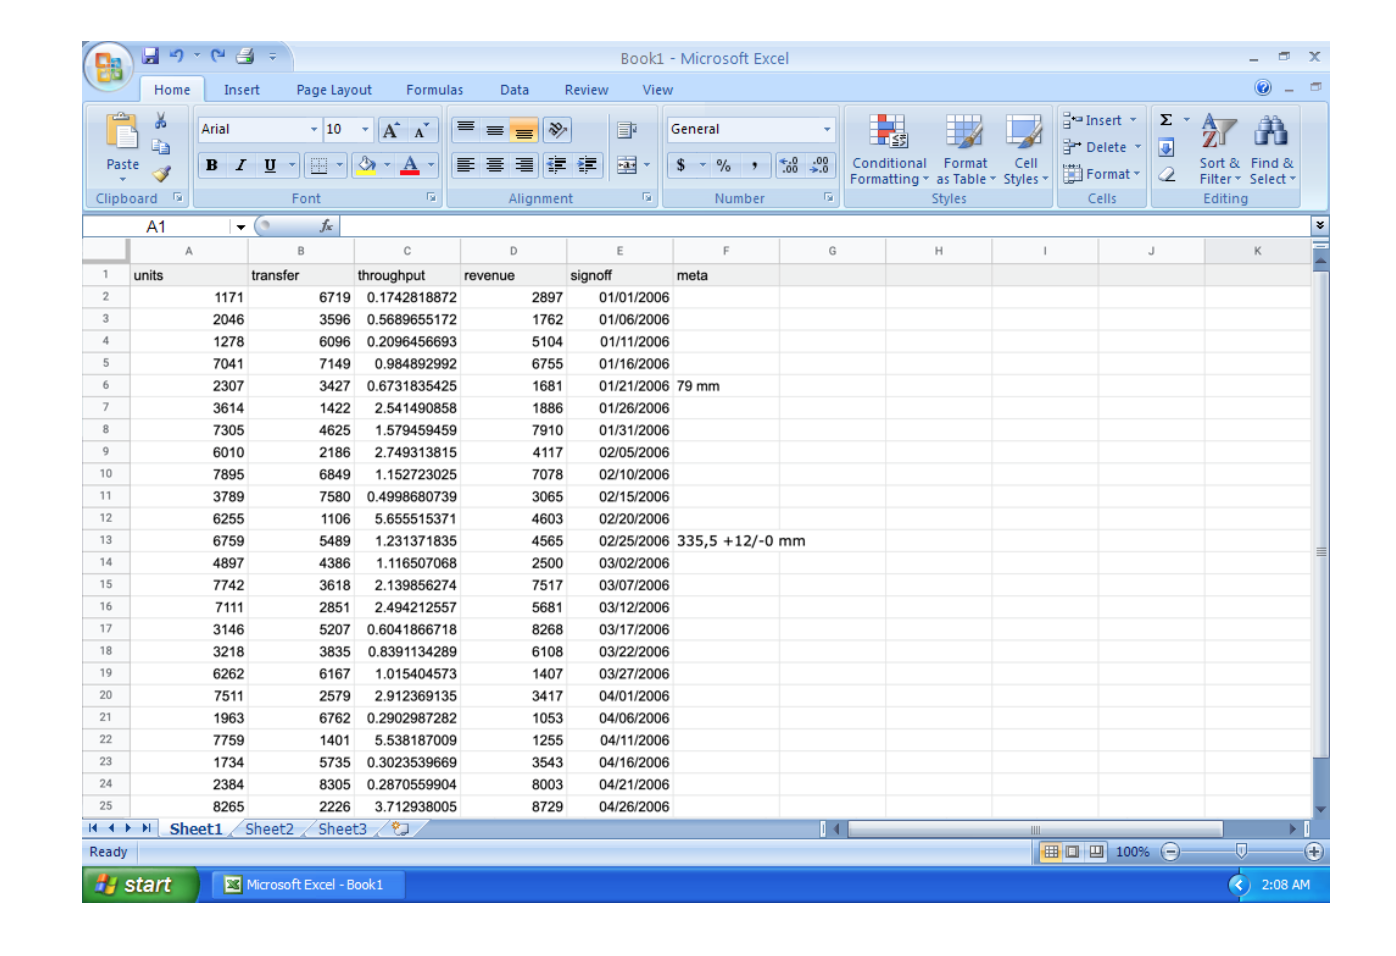Click the Windows start button
1396x956 pixels.
pos(140,885)
